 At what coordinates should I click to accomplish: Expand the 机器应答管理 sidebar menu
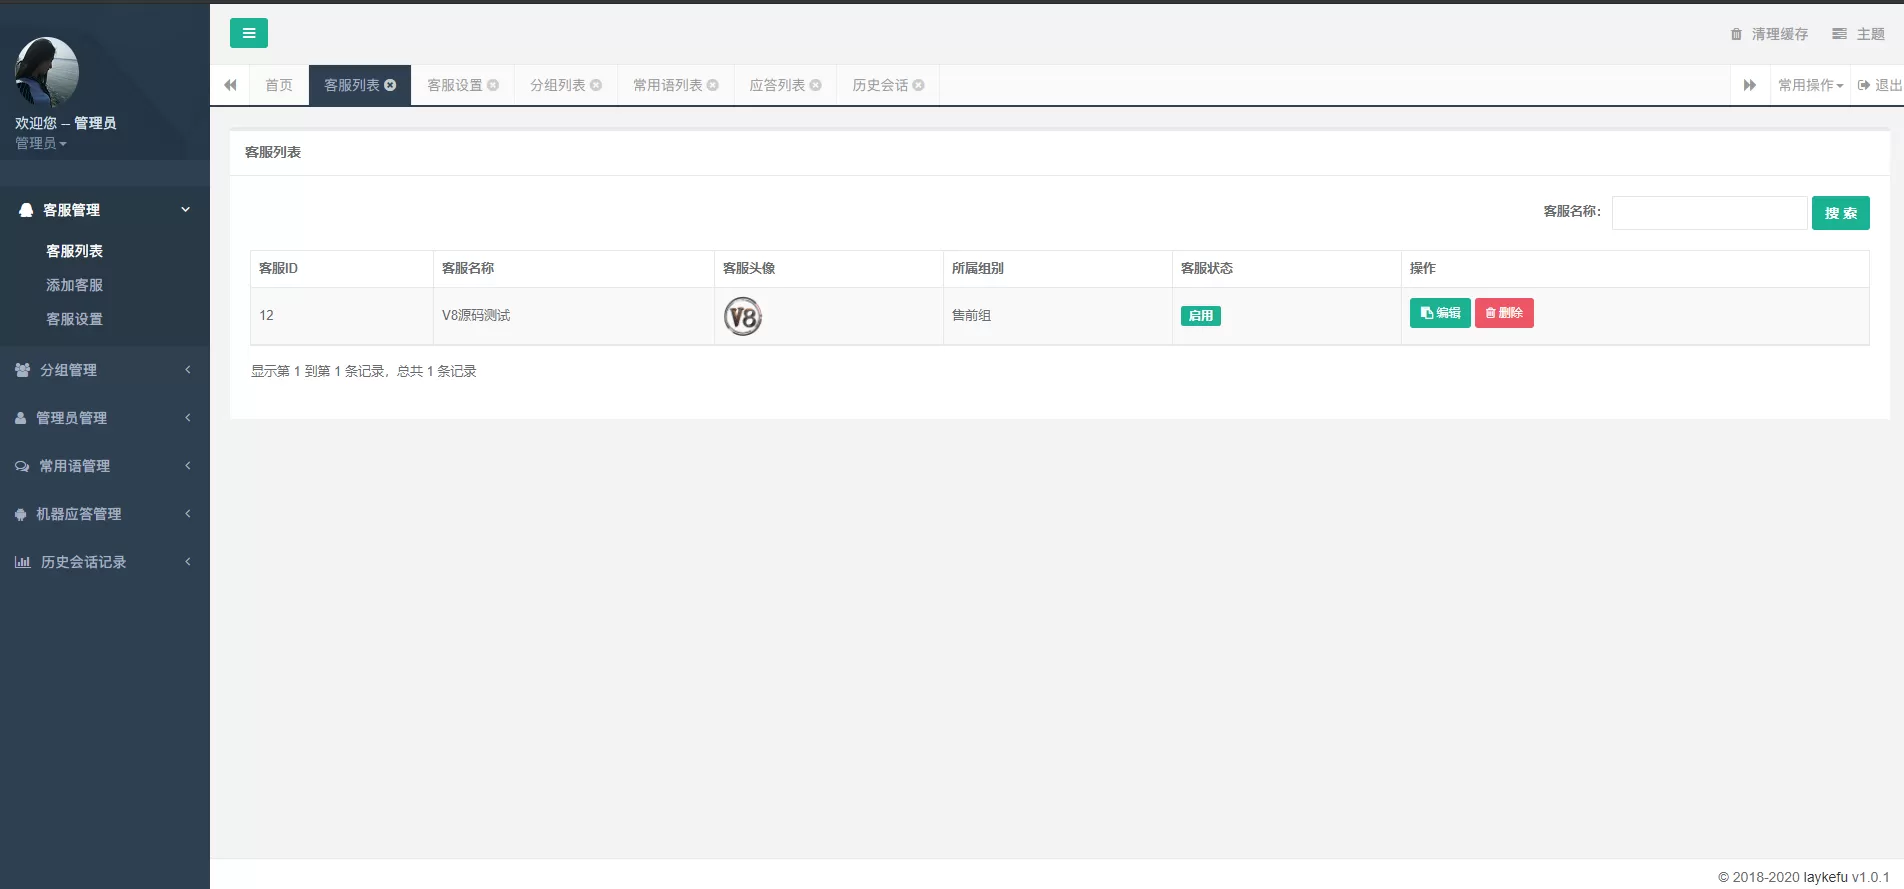[104, 514]
